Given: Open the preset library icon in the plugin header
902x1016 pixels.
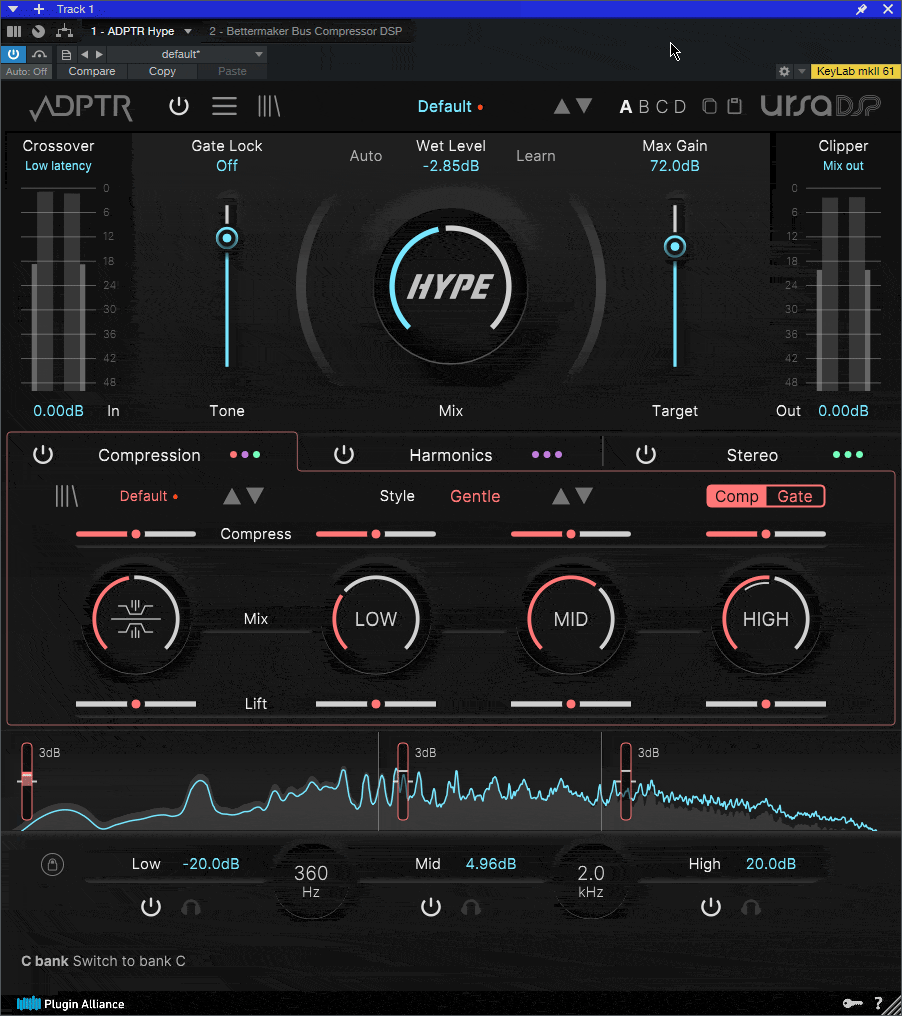Looking at the screenshot, I should click(269, 106).
